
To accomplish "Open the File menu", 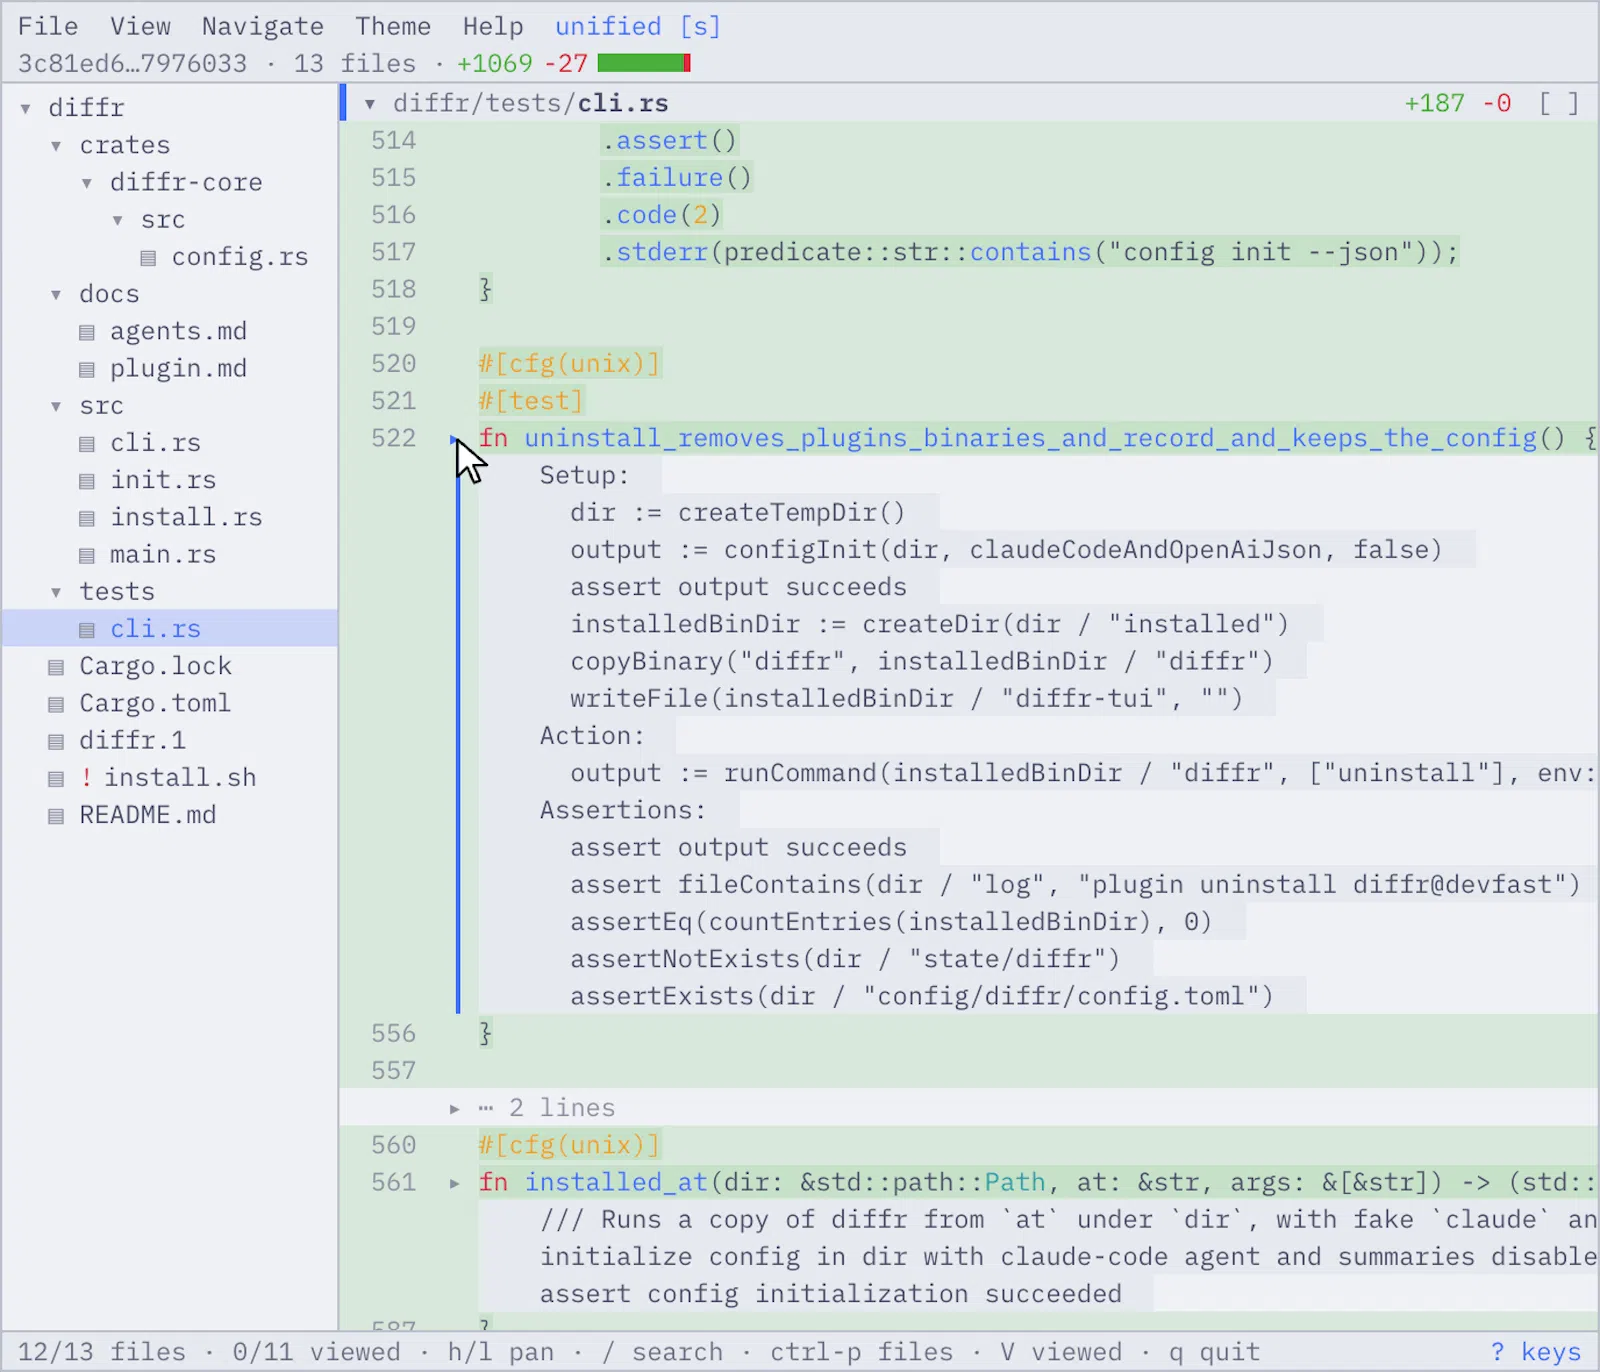I will pyautogui.click(x=48, y=26).
